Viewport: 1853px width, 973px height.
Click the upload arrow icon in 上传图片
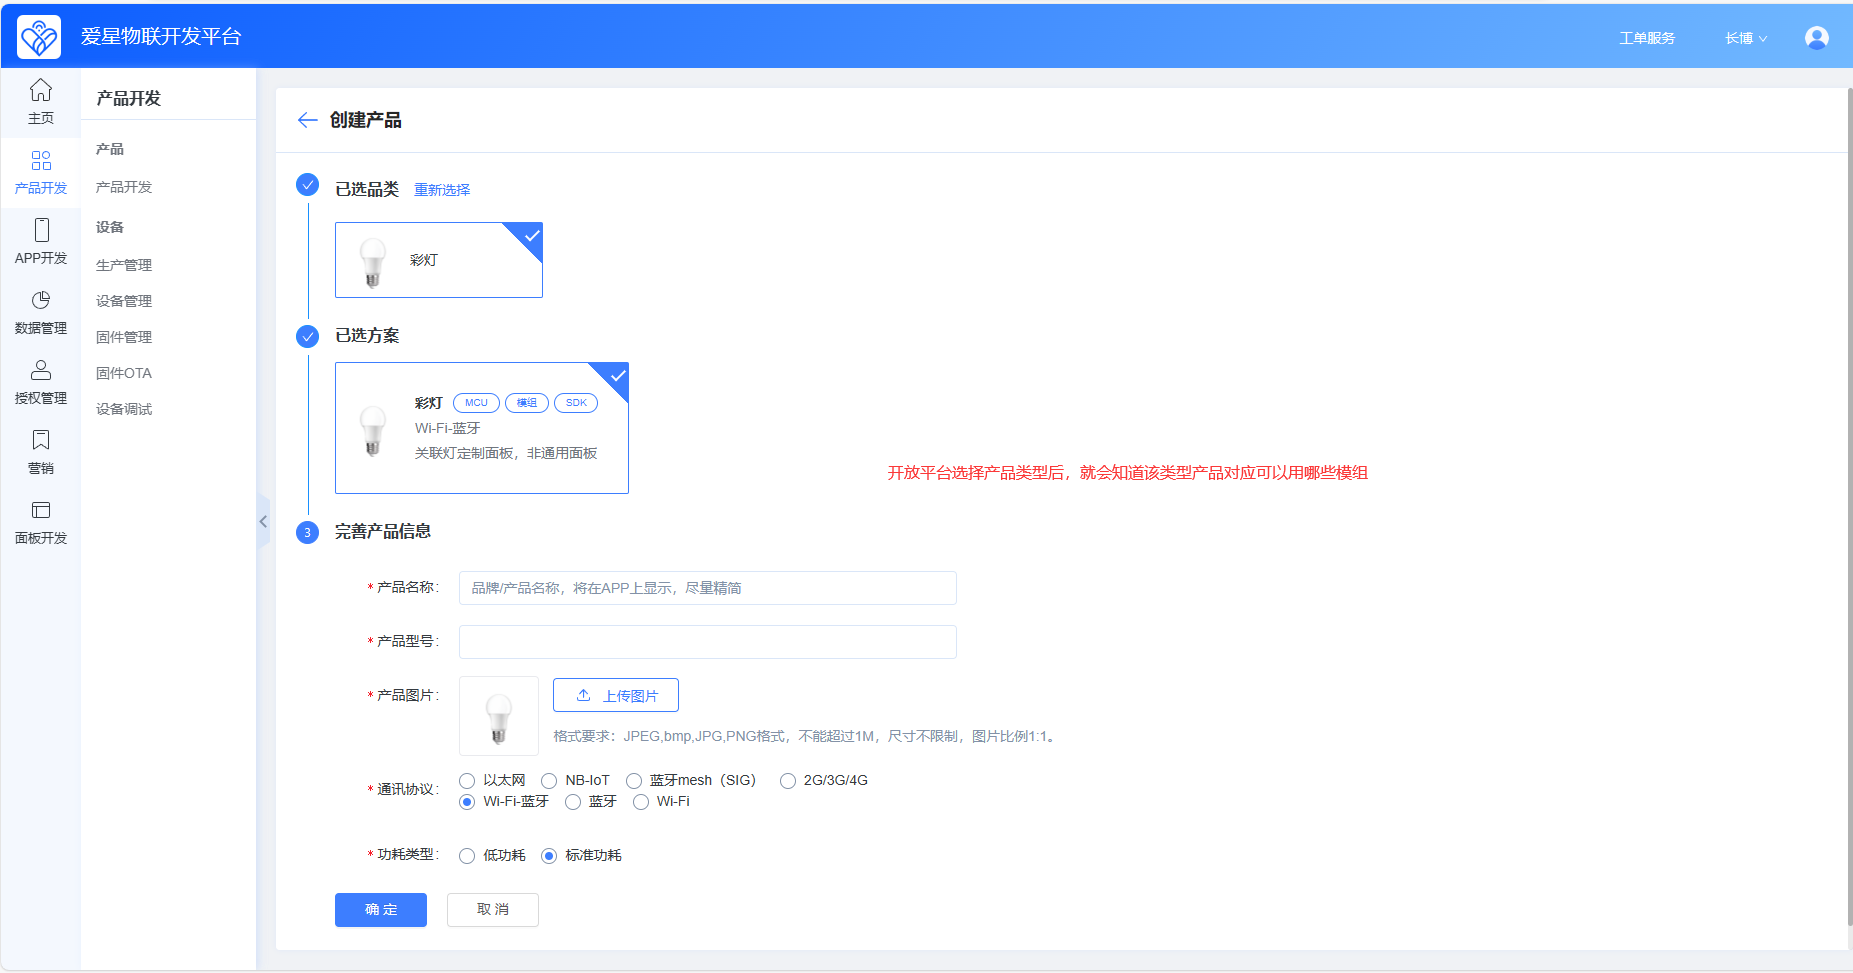(x=584, y=695)
